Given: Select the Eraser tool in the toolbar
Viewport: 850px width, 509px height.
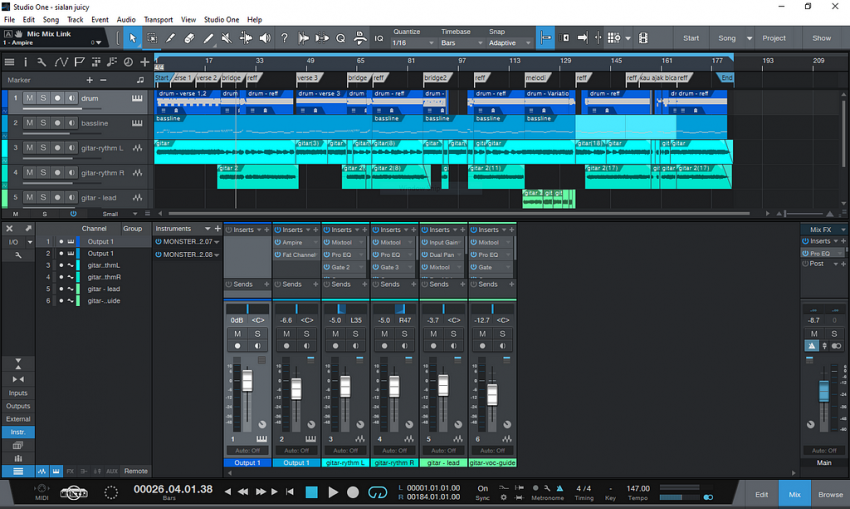Looking at the screenshot, I should [190, 38].
